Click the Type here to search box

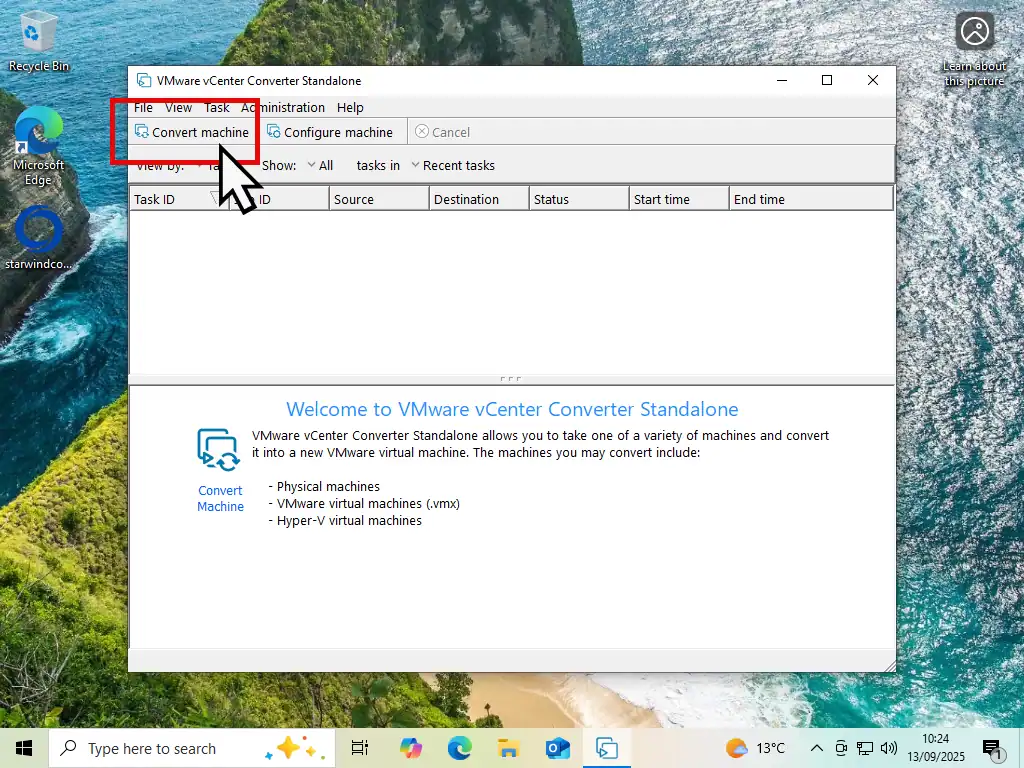coord(192,748)
